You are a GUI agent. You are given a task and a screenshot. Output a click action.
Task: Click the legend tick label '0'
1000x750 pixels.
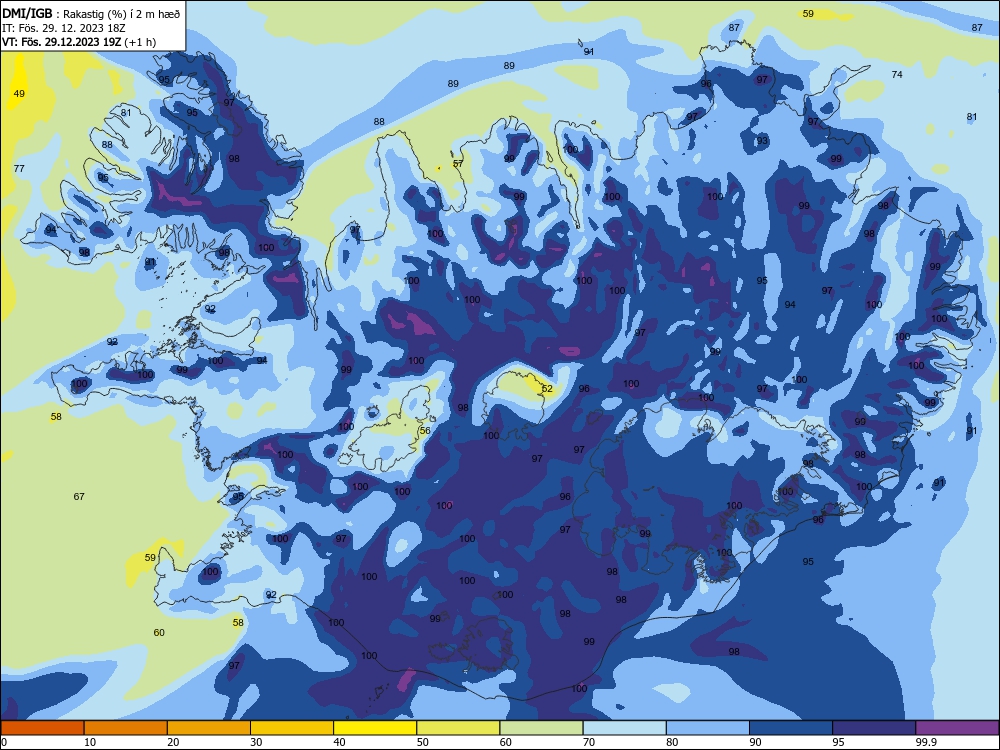point(4,742)
